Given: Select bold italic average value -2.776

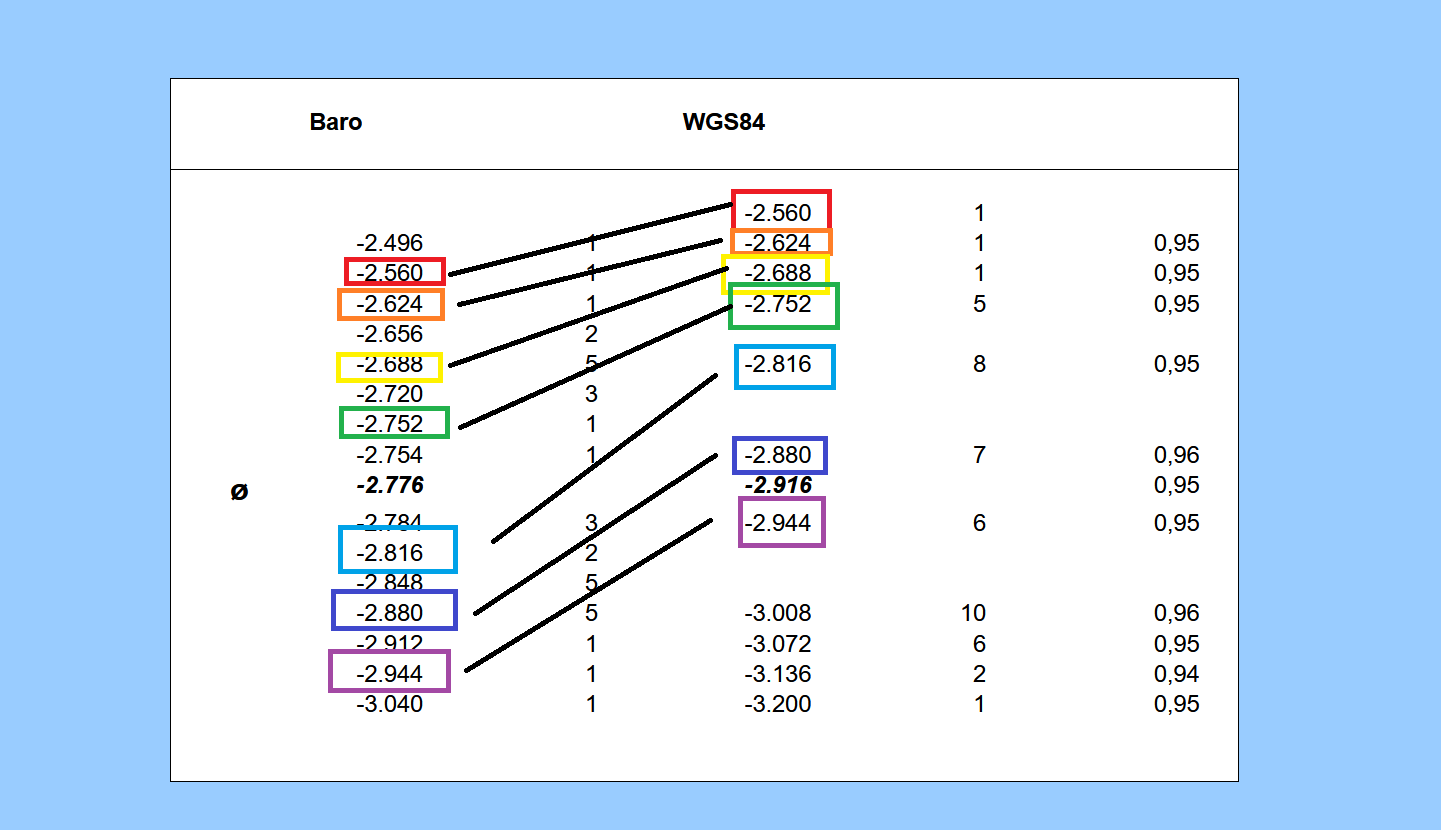Looking at the screenshot, I should click(x=390, y=486).
